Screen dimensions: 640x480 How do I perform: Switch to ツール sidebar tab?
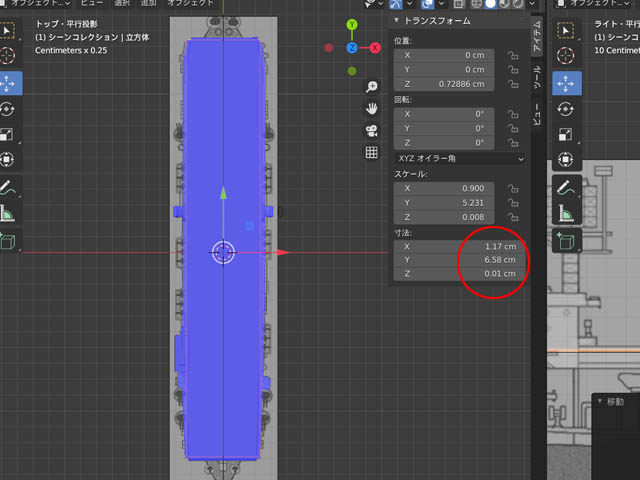click(538, 77)
